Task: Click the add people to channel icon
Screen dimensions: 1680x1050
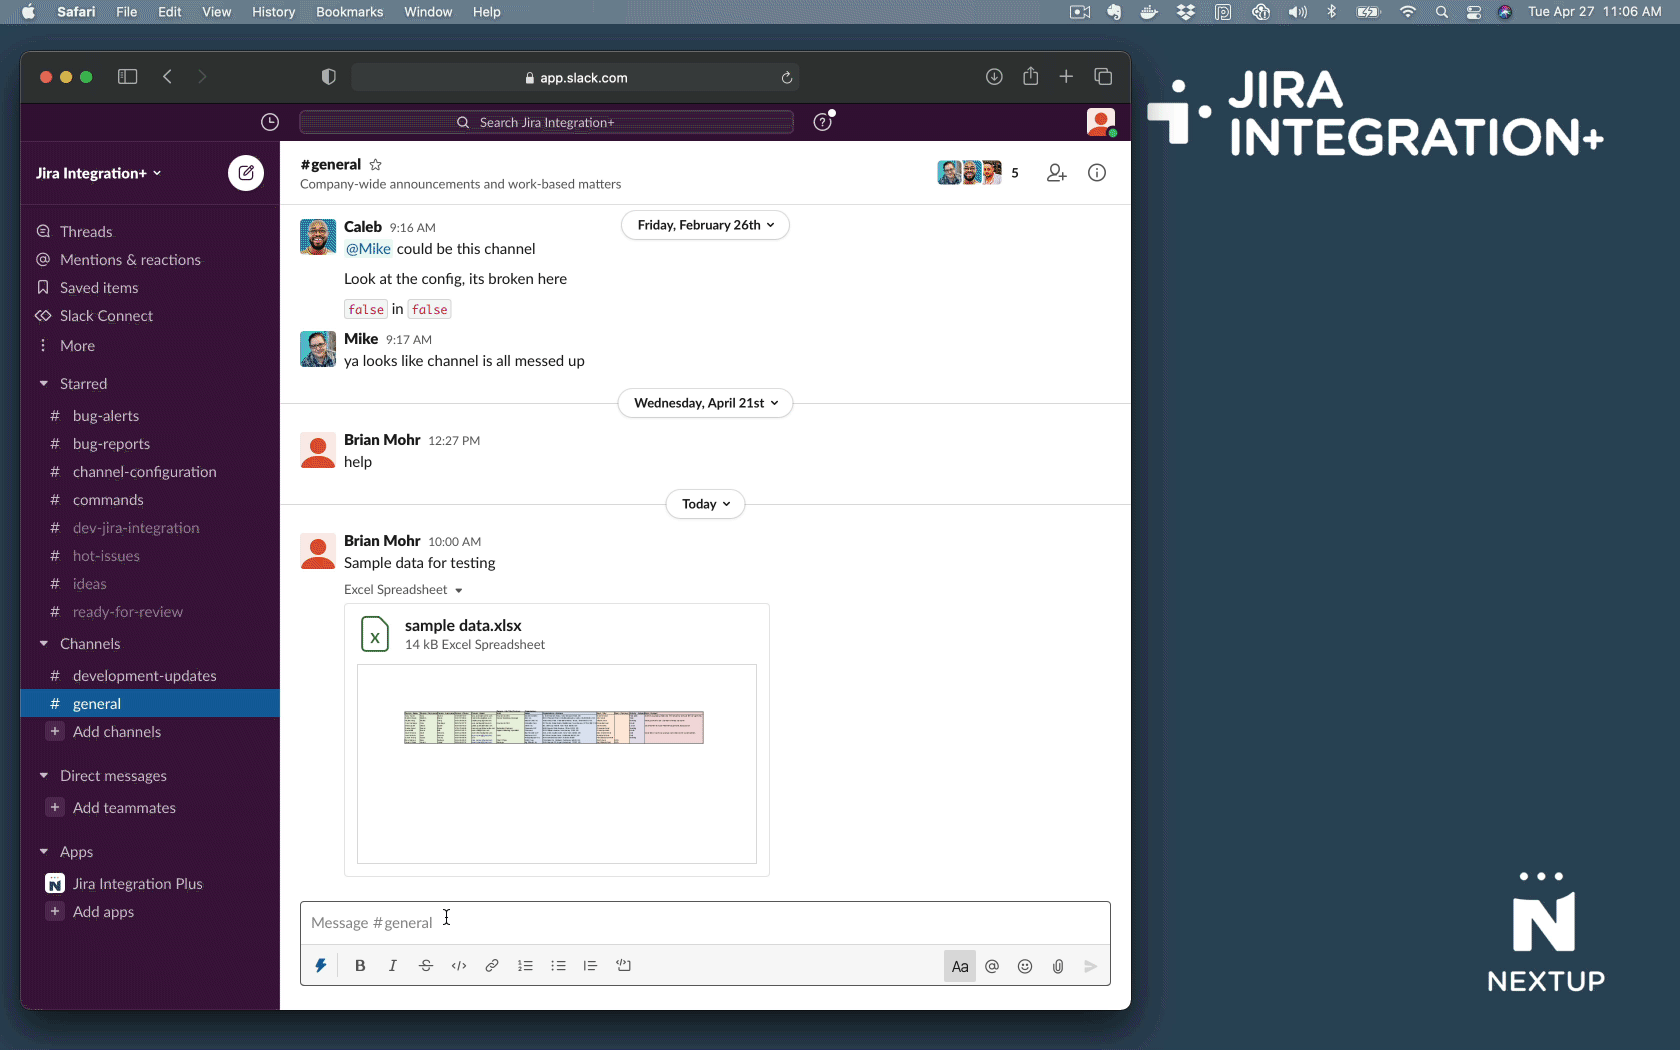Action: pyautogui.click(x=1056, y=172)
